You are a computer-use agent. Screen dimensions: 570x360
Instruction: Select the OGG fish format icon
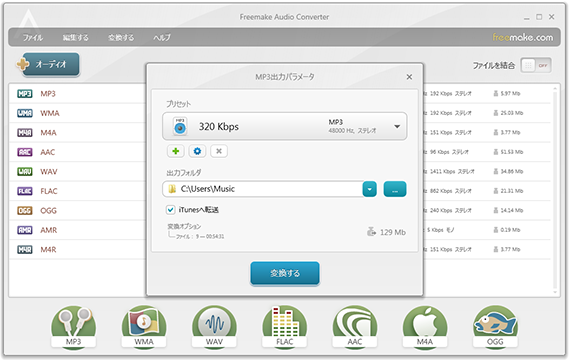pos(495,327)
